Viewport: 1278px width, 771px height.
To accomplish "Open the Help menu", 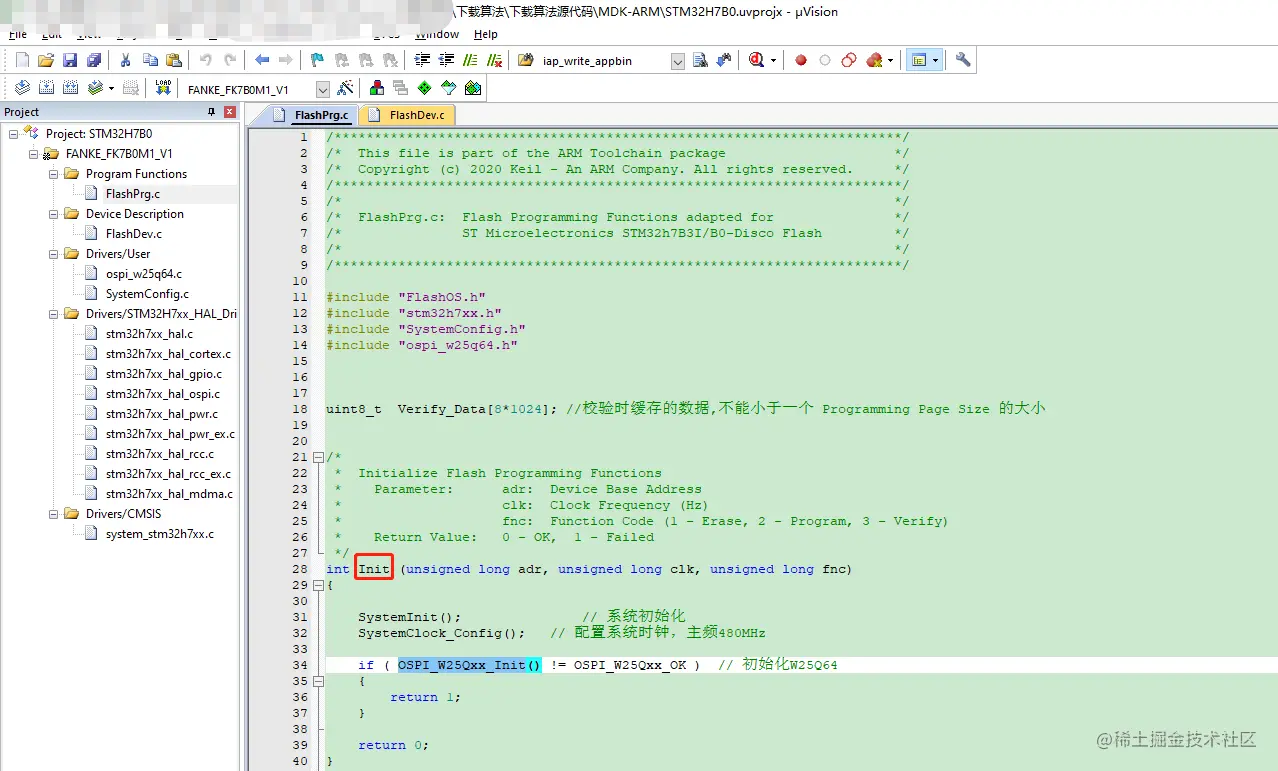I will tap(486, 34).
